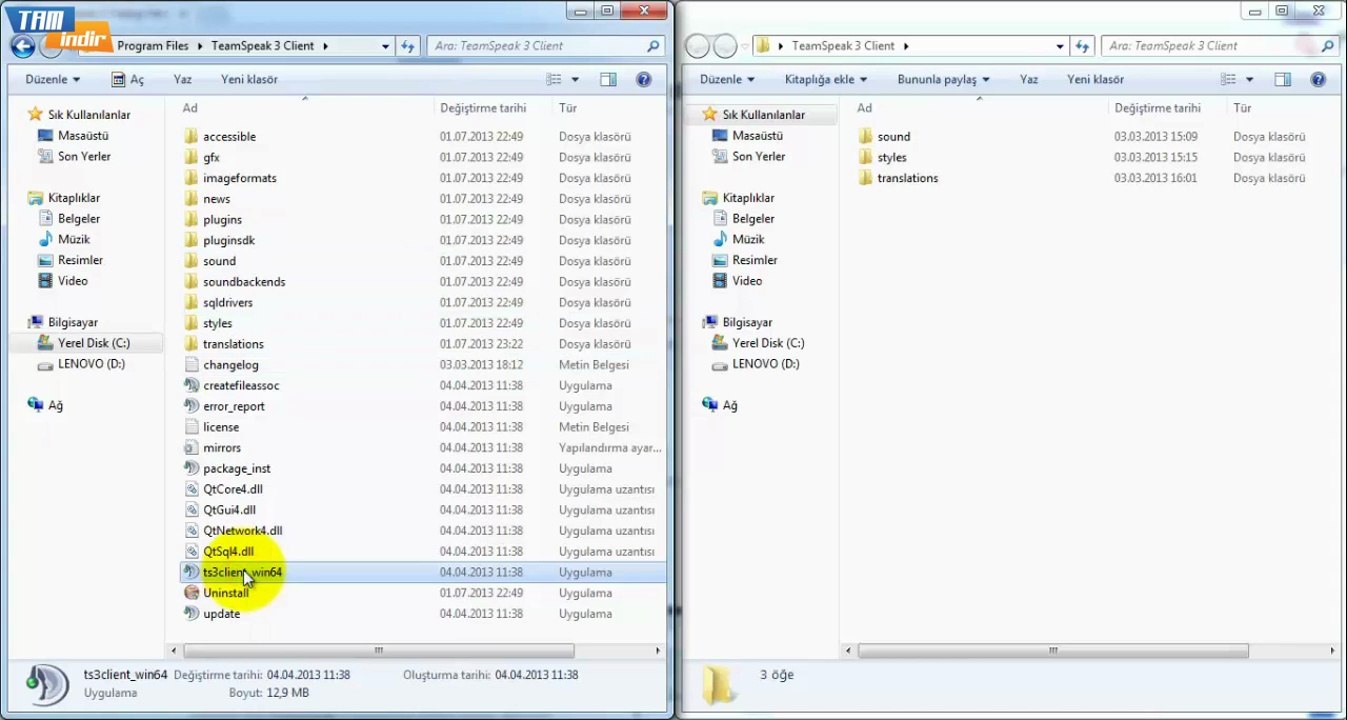Viewport: 1347px width, 720px height.
Task: Open help icon in left window toolbar
Action: click(x=644, y=79)
